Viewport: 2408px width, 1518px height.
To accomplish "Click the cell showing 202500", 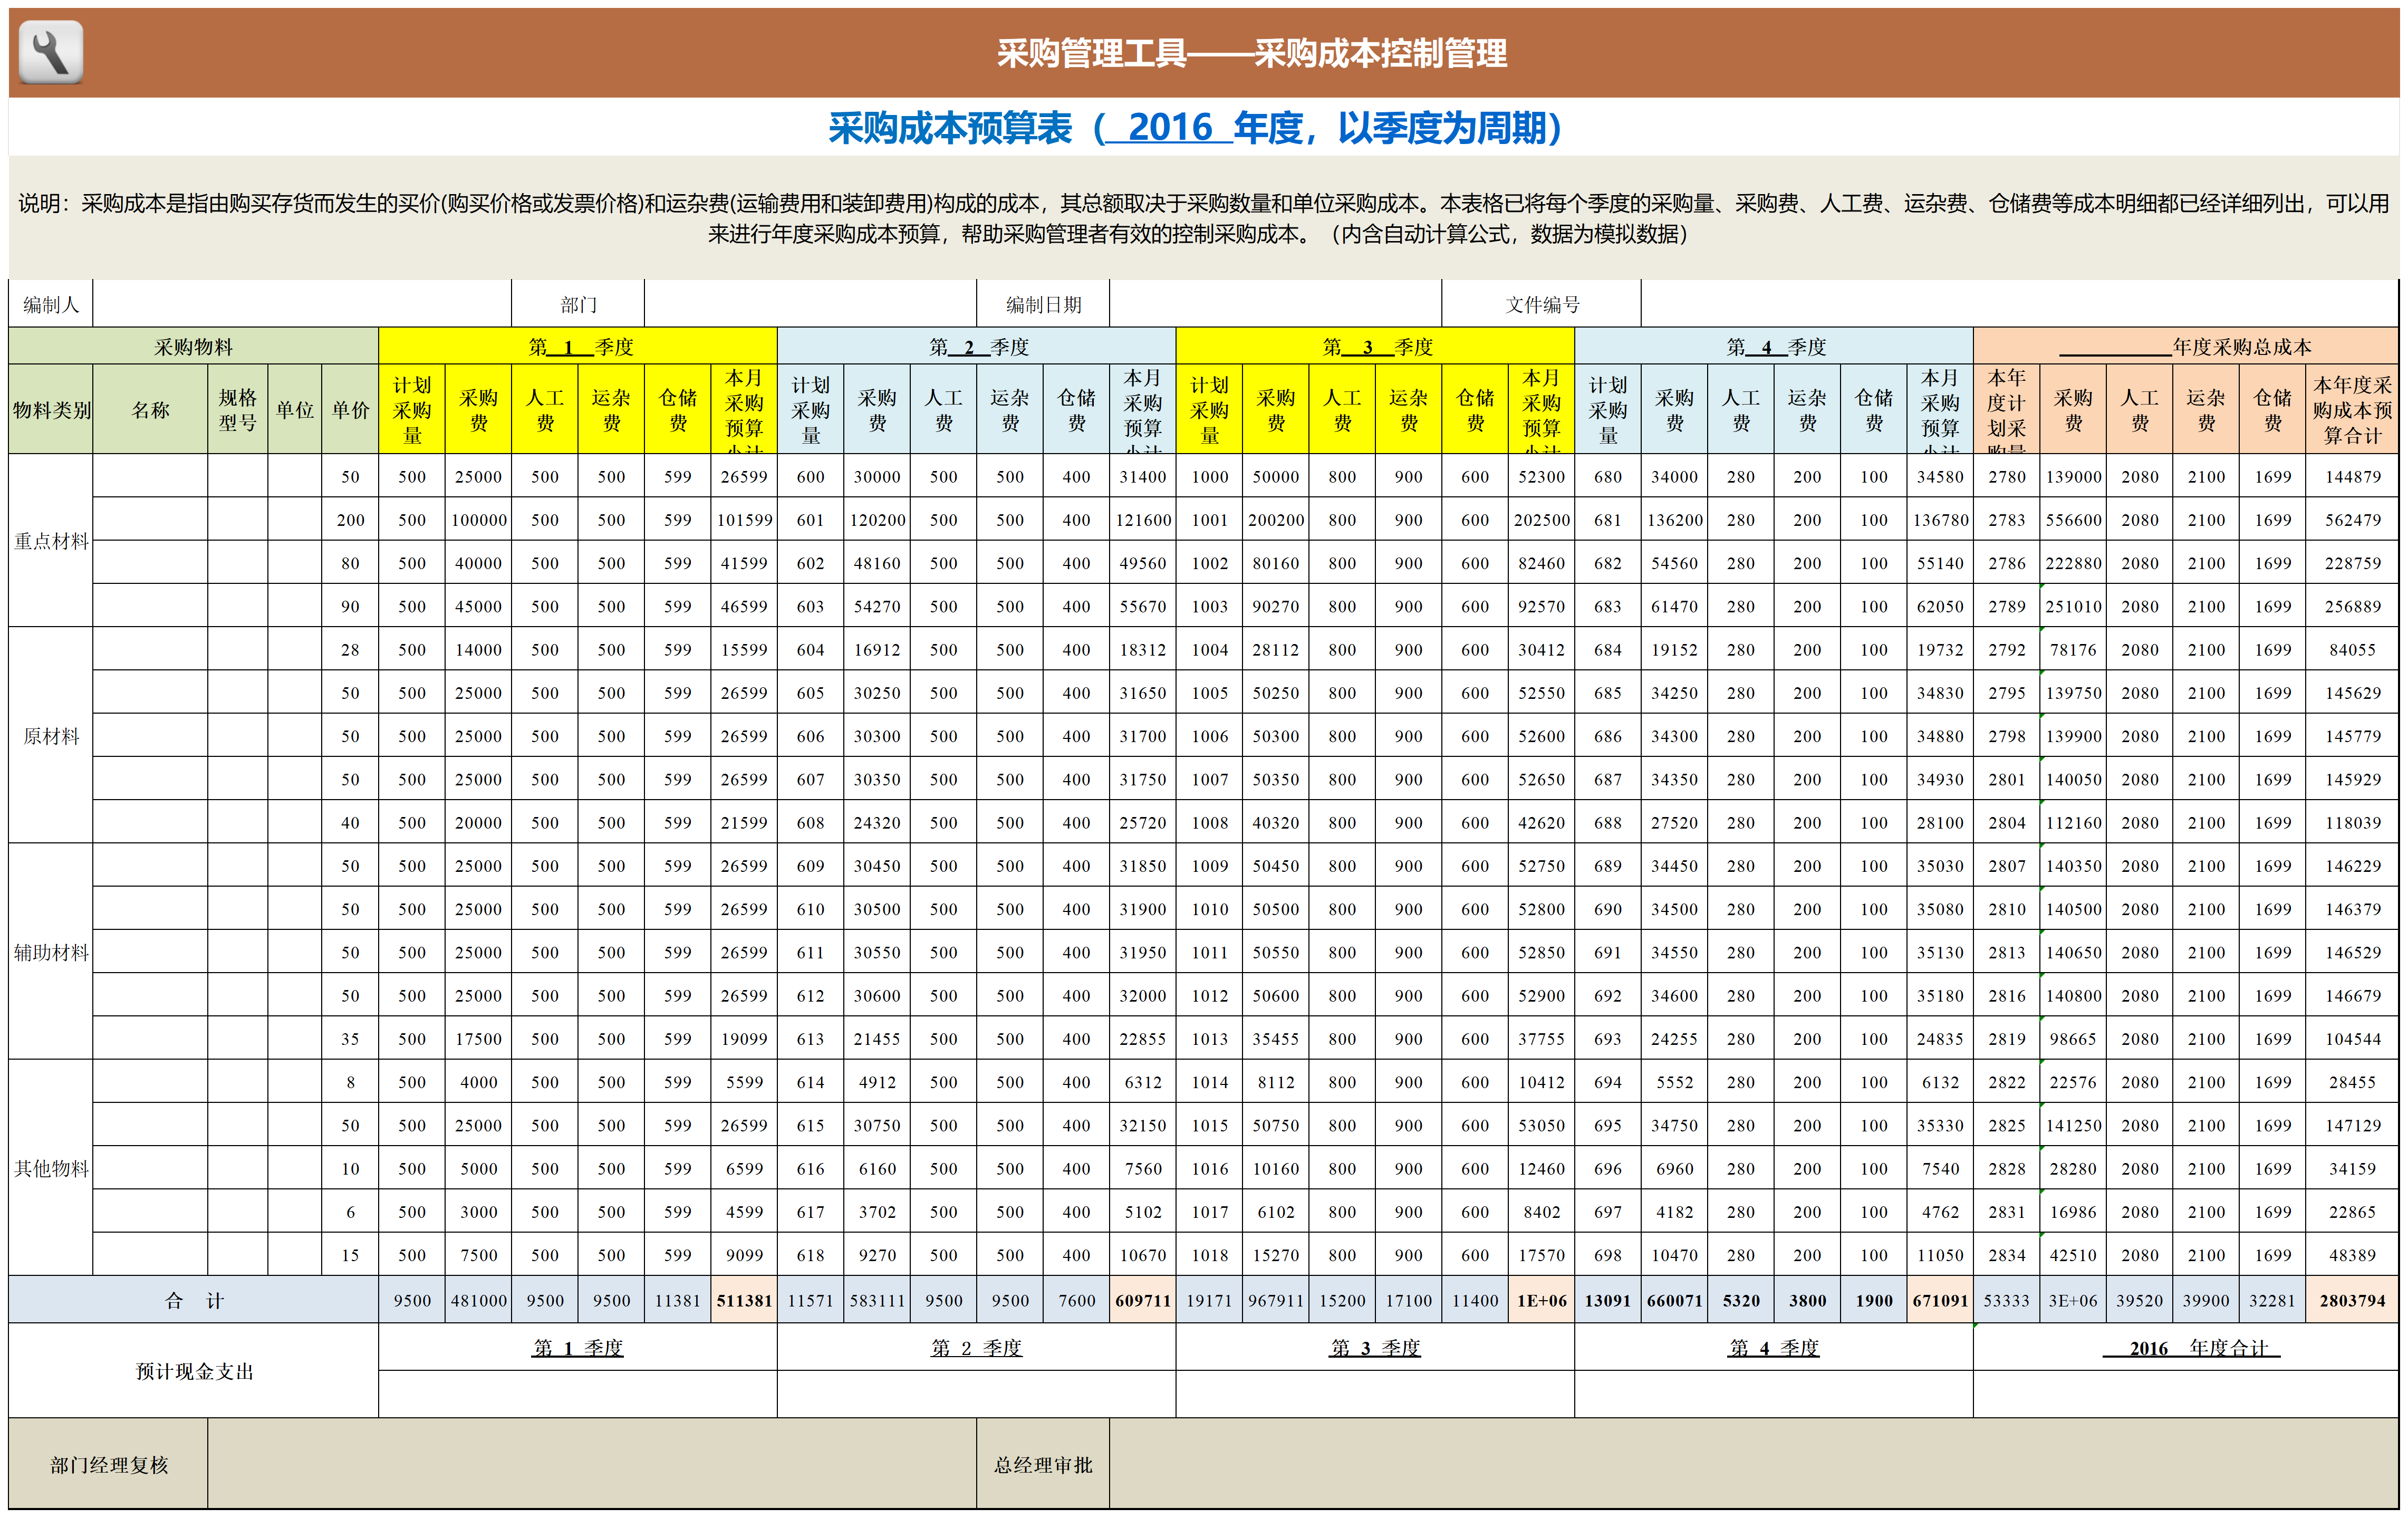I will 1541,520.
